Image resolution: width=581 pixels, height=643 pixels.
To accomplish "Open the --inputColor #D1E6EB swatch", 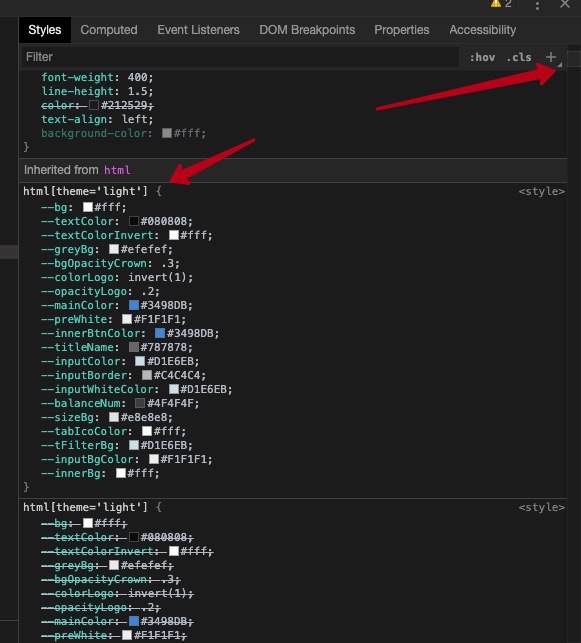I will [x=140, y=361].
